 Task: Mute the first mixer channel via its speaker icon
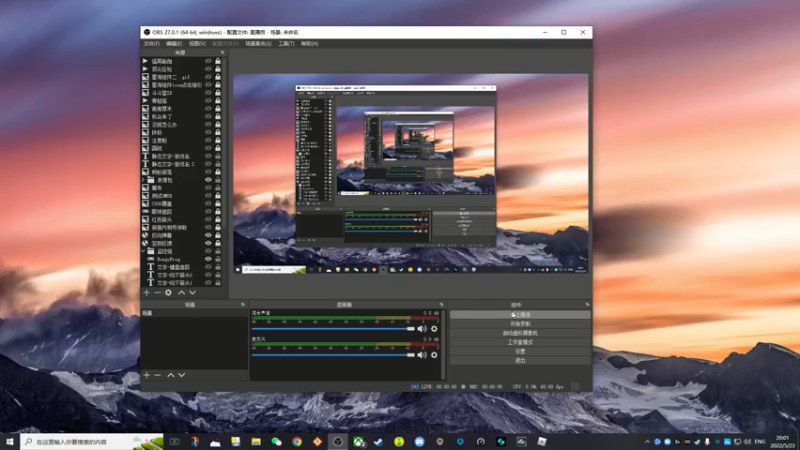pos(422,329)
